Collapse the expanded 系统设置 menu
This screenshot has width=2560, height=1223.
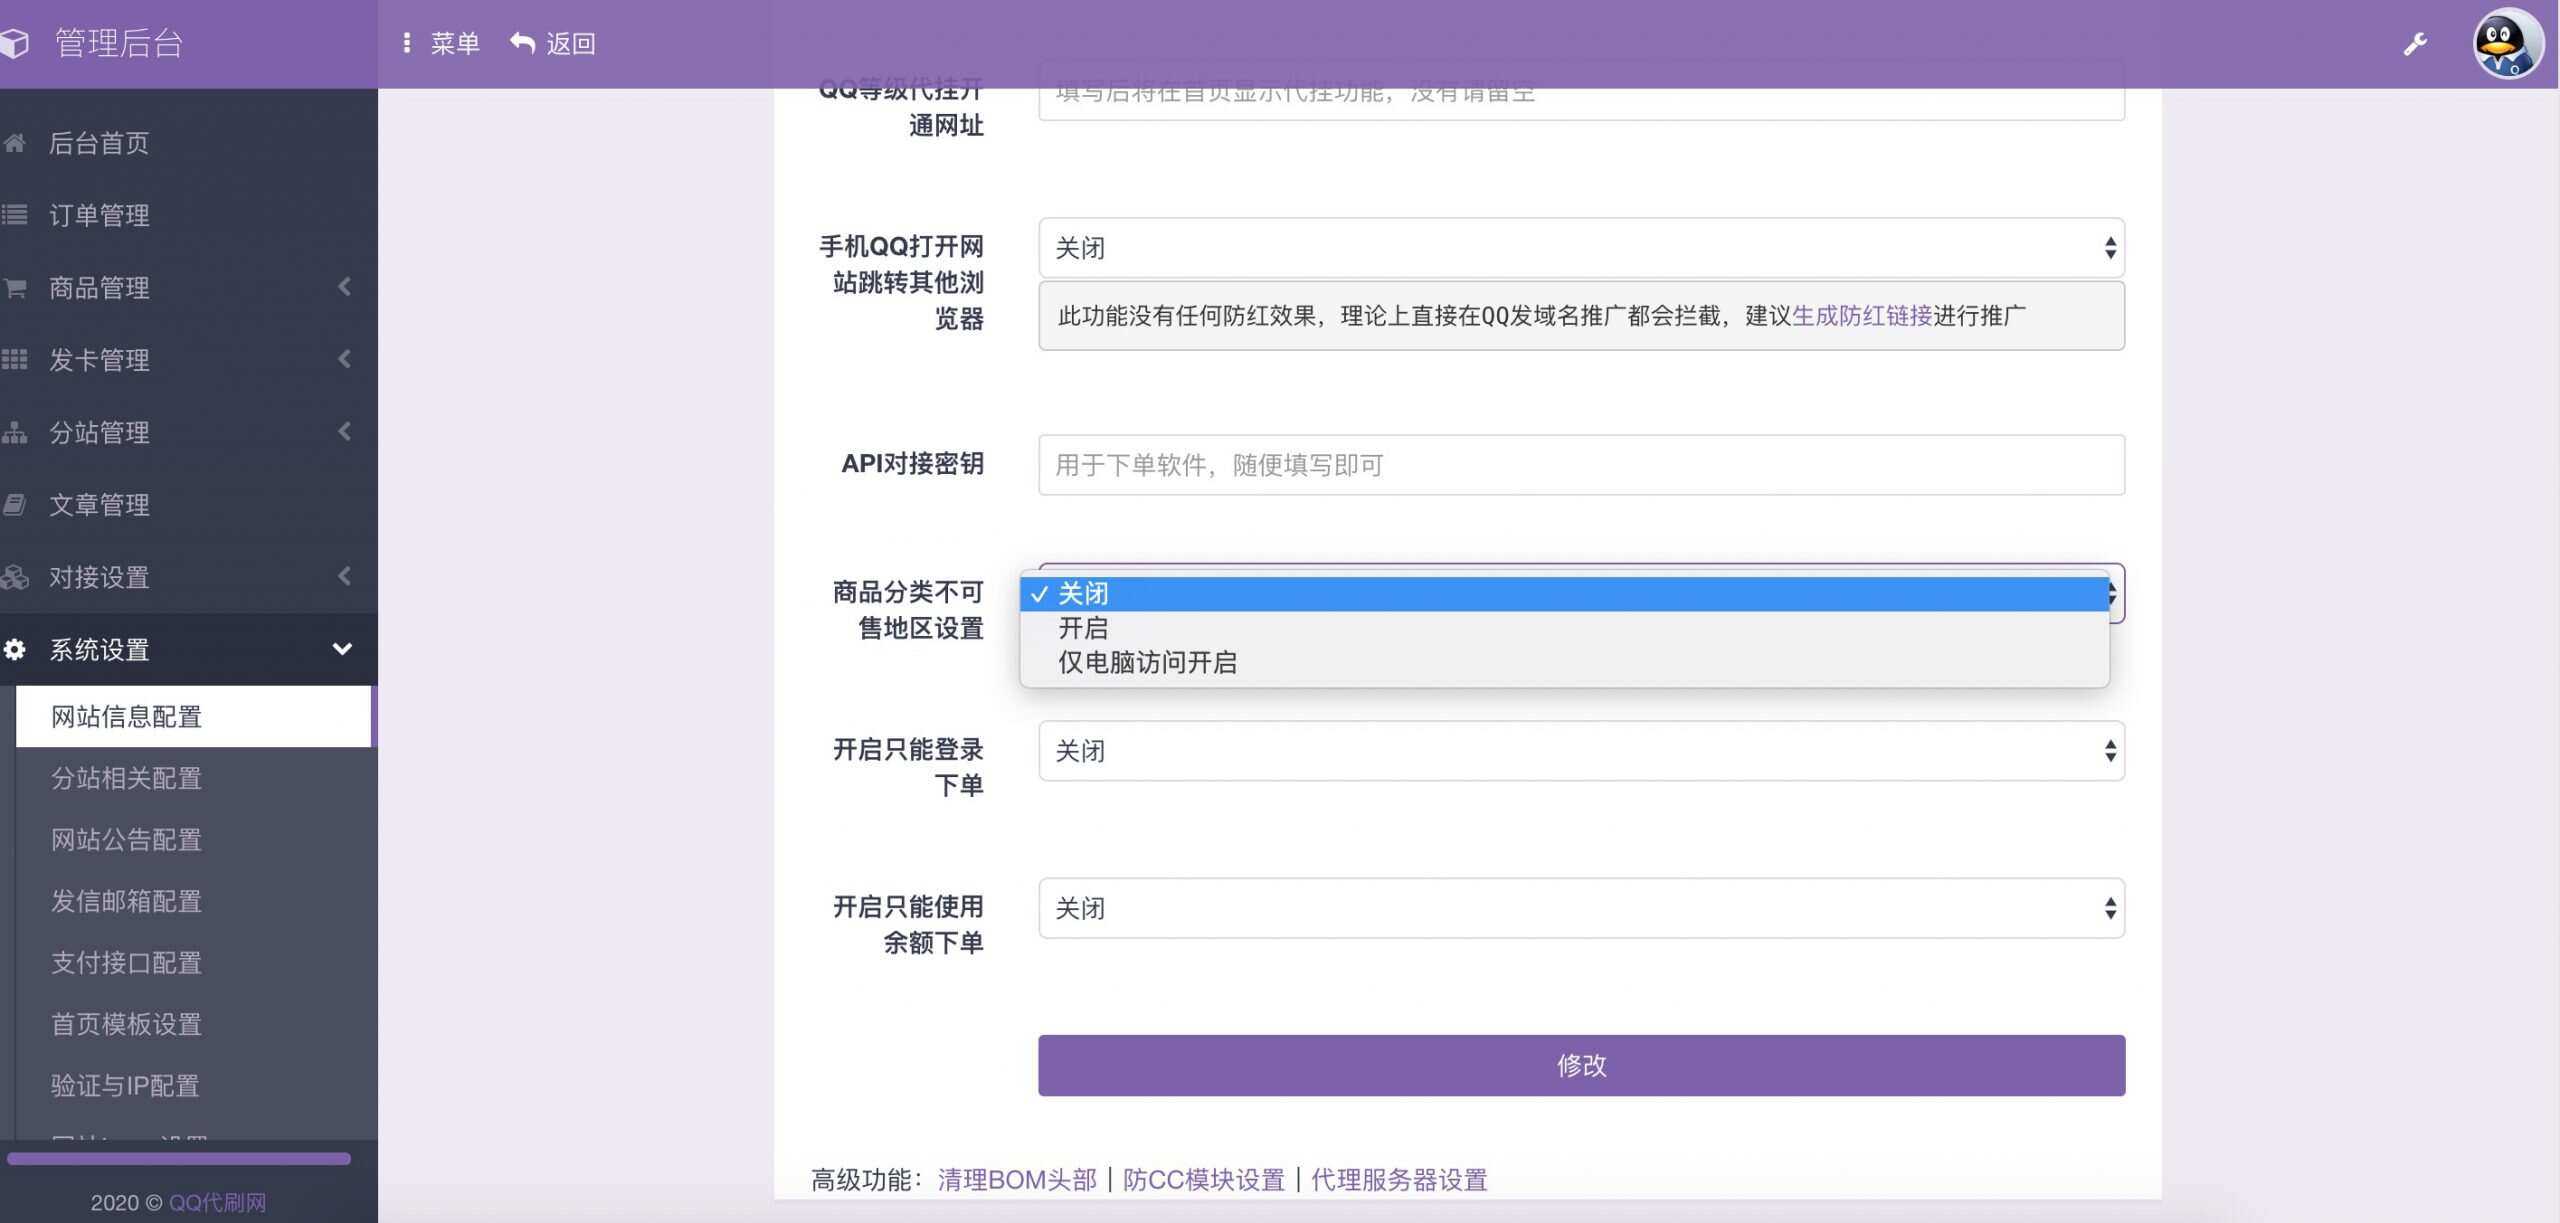click(x=344, y=649)
